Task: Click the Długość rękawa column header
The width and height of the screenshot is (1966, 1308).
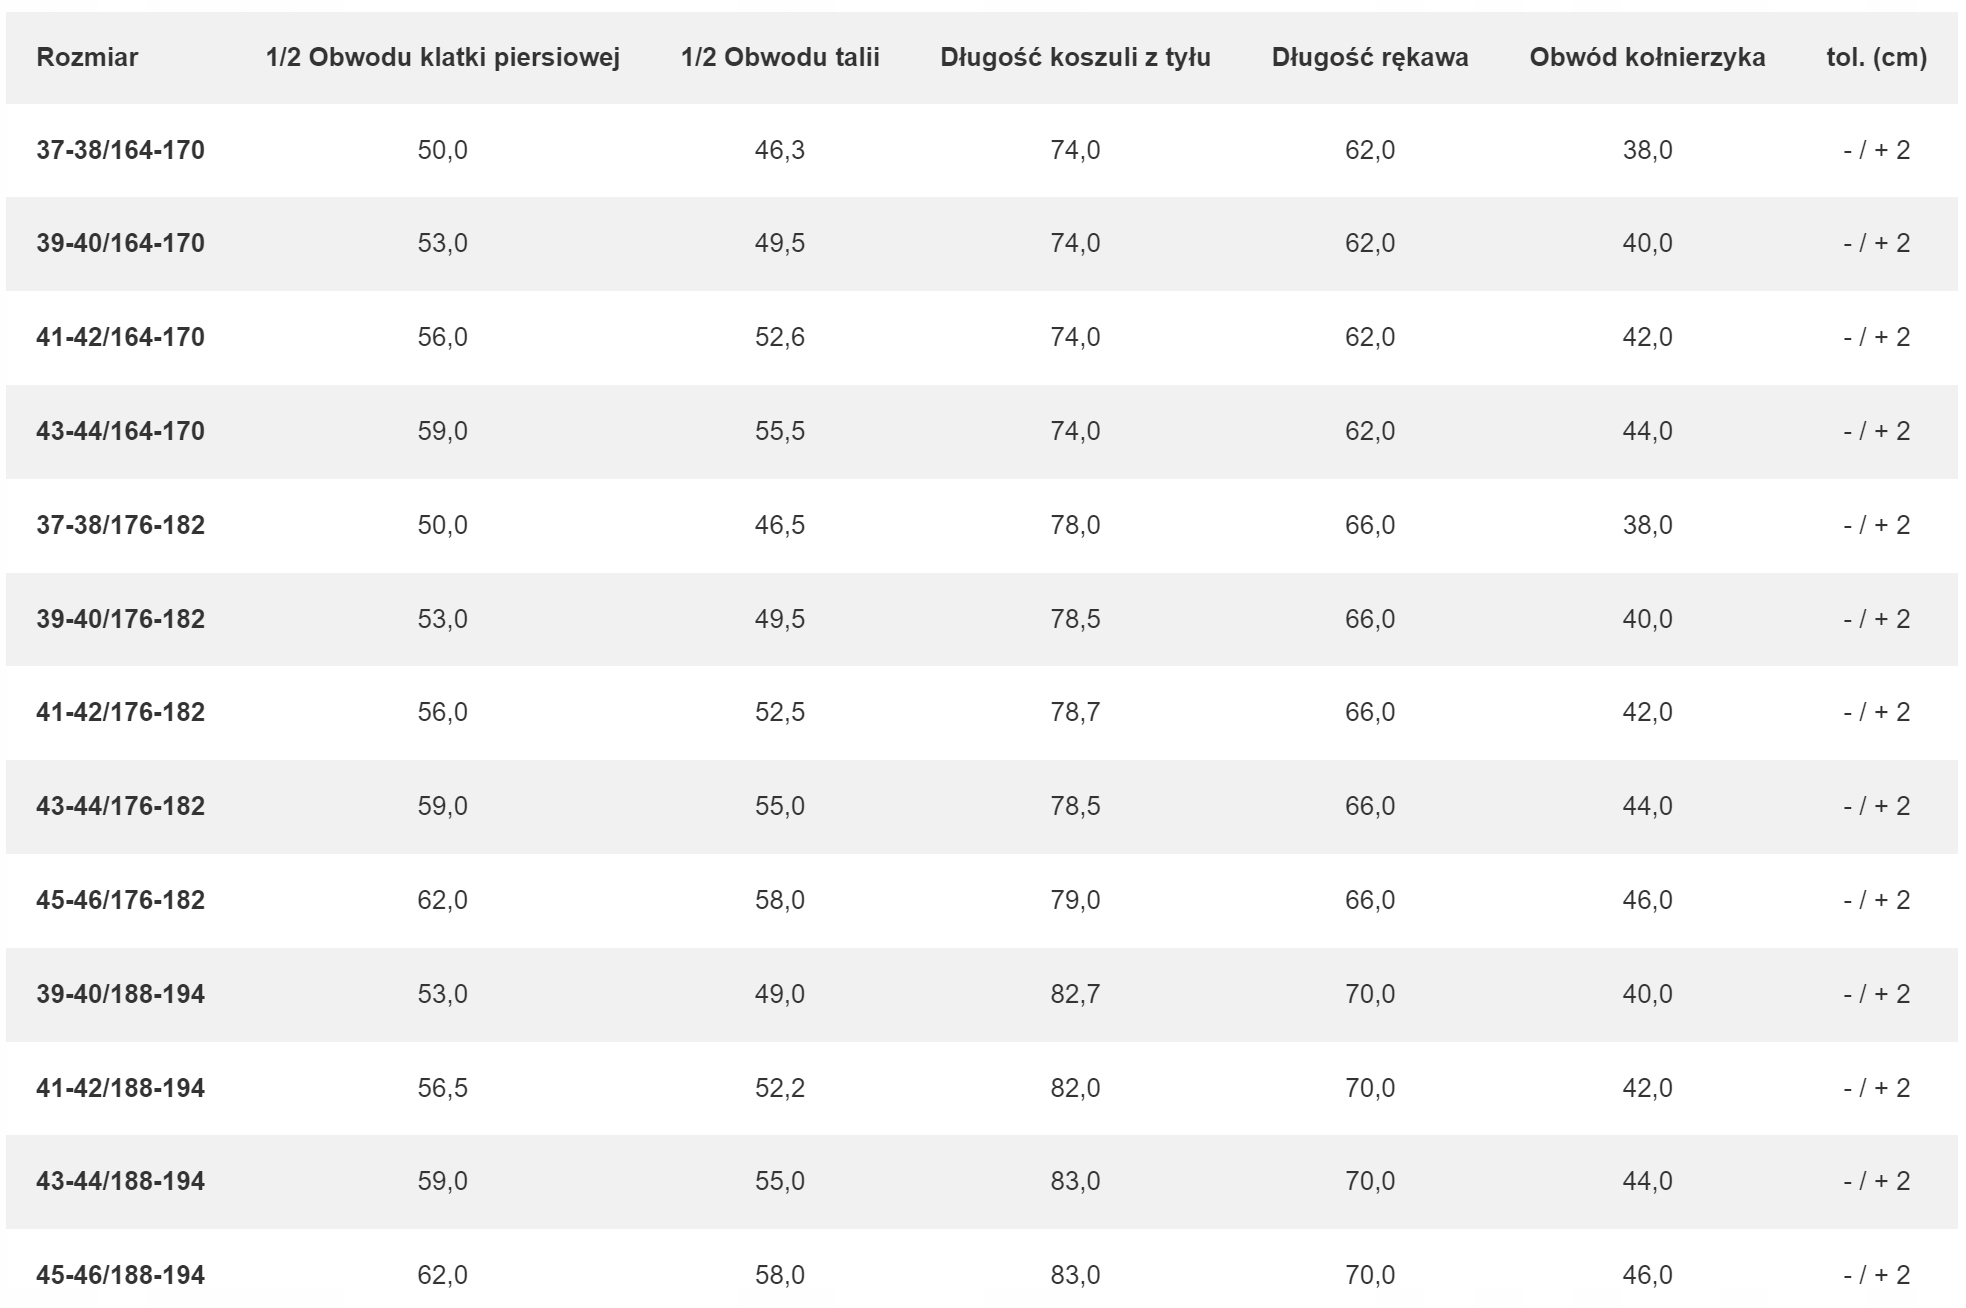Action: tap(1370, 57)
